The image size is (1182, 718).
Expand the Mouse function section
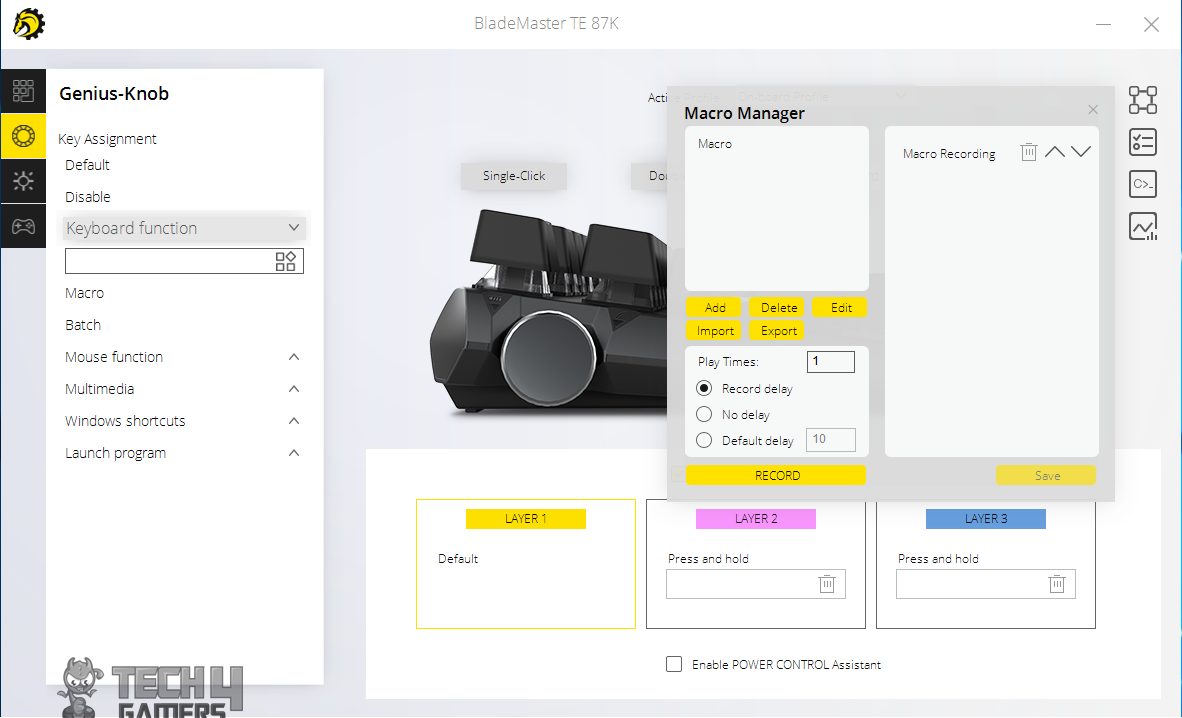coord(294,357)
